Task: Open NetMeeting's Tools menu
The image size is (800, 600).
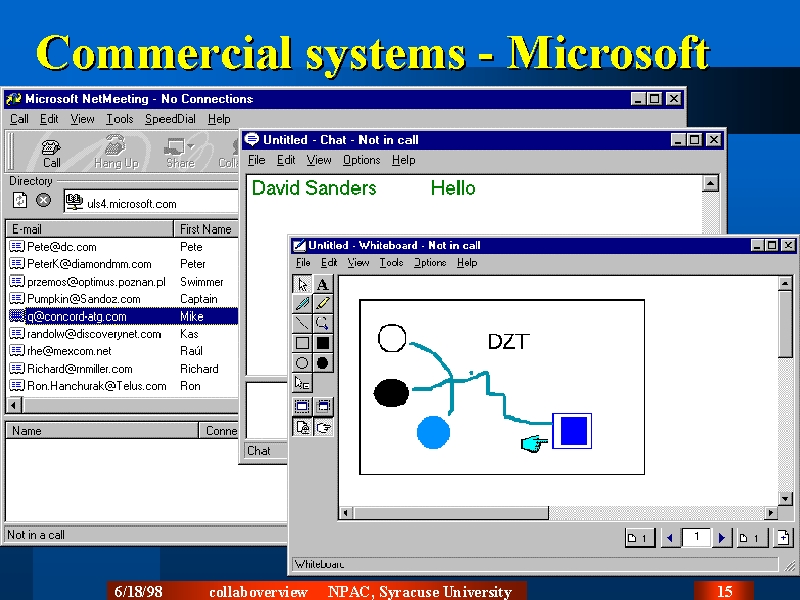Action: pyautogui.click(x=119, y=119)
